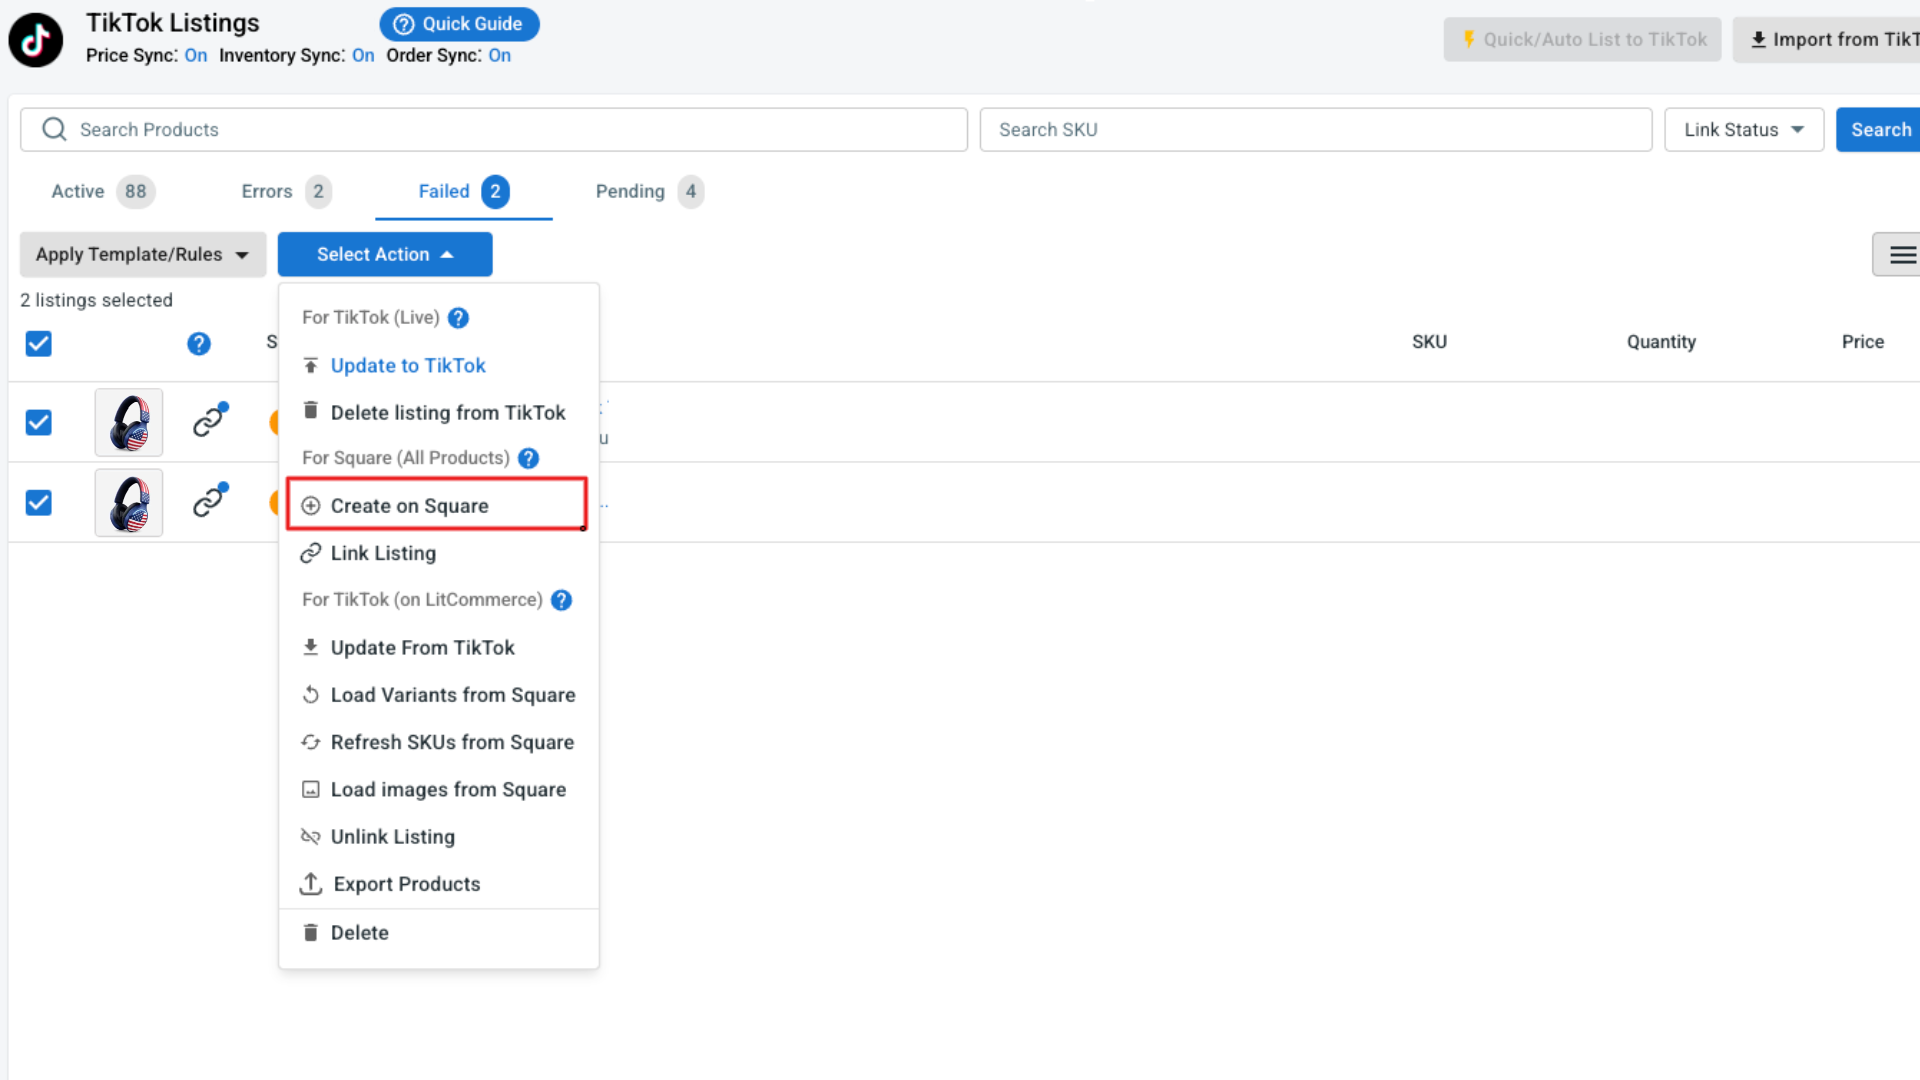
Task: Select Create on Square
Action: (x=437, y=505)
